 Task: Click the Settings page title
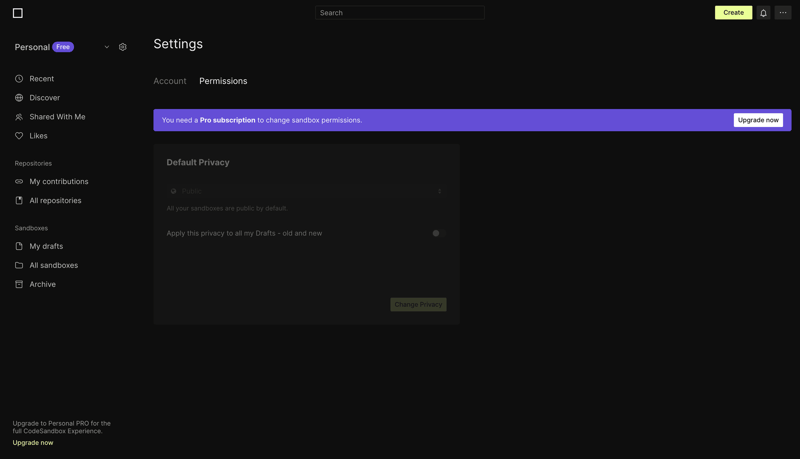178,44
